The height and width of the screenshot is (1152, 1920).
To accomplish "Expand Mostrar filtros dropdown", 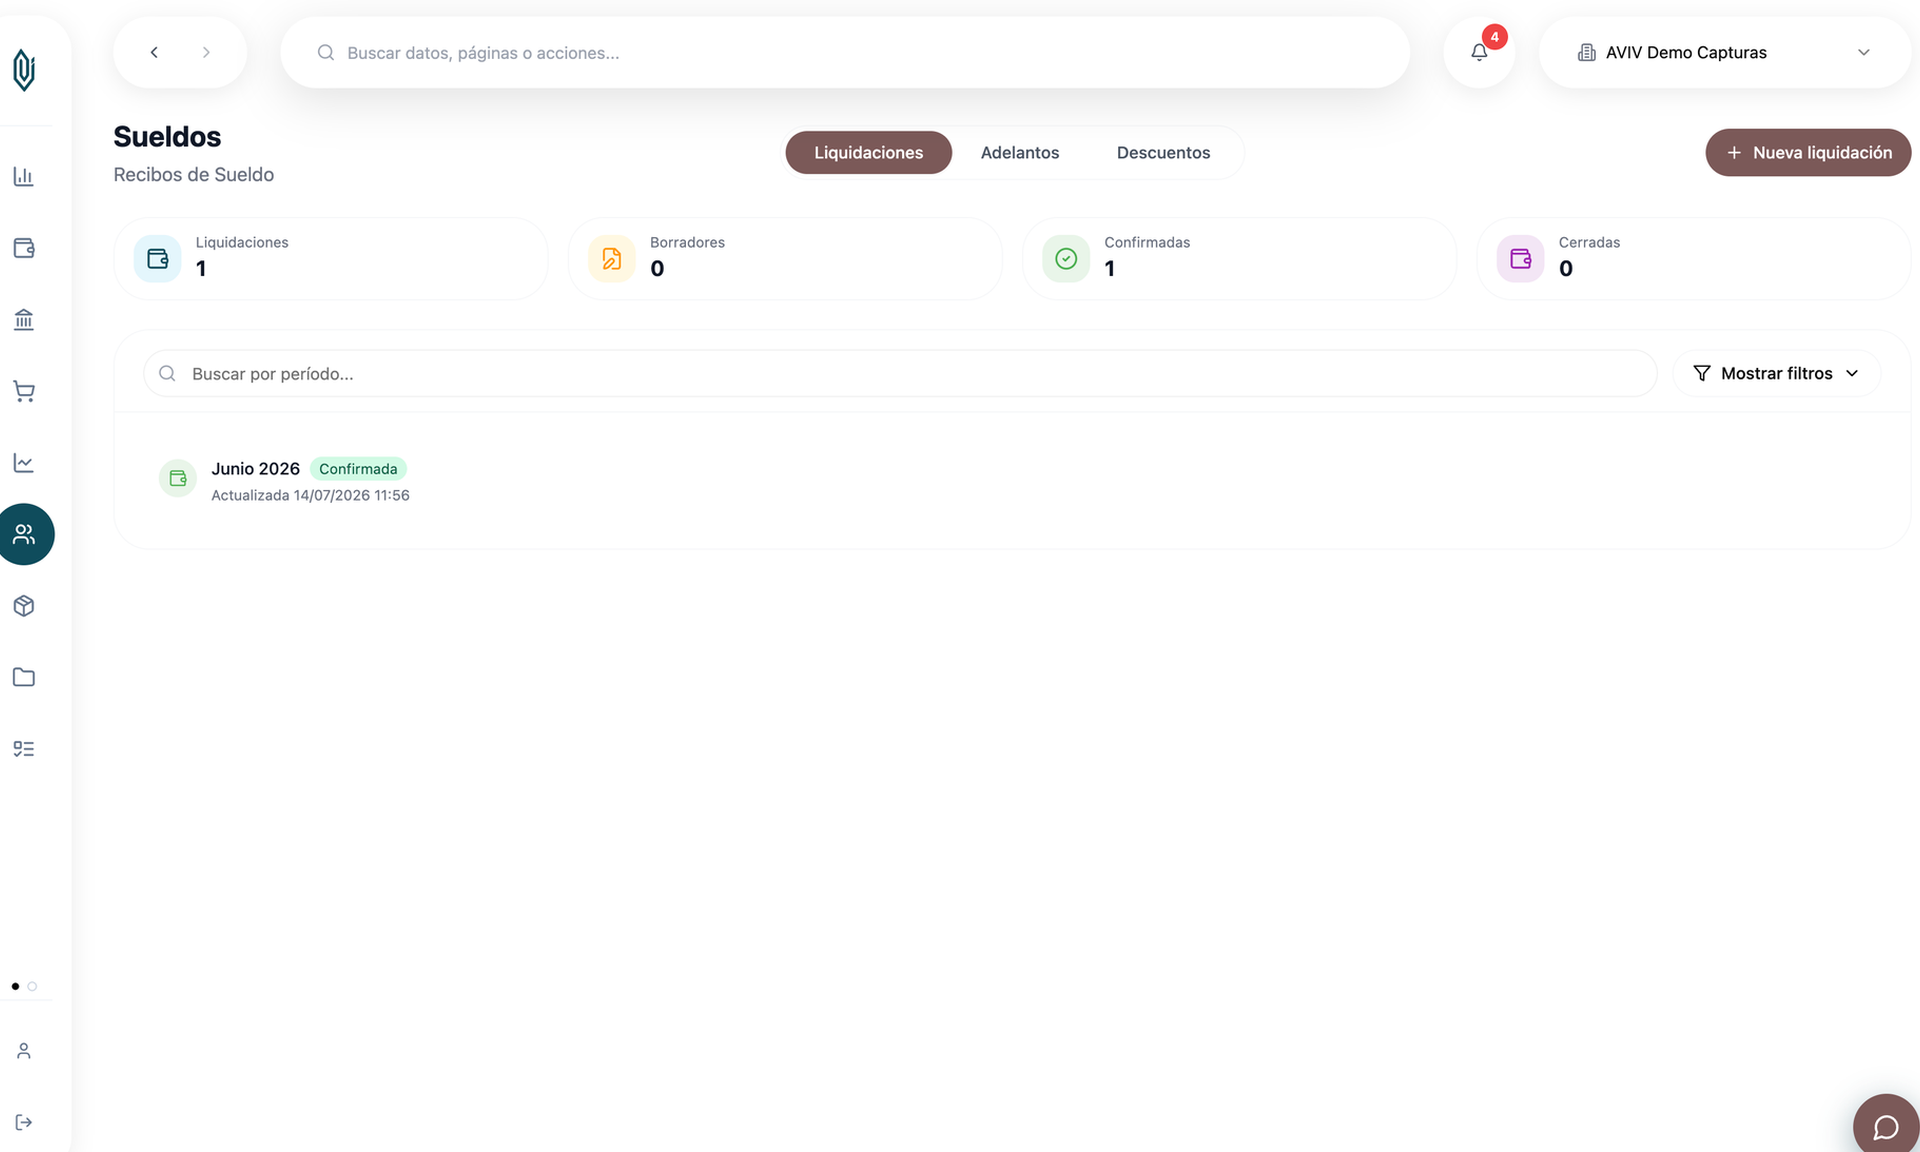I will click(x=1776, y=373).
